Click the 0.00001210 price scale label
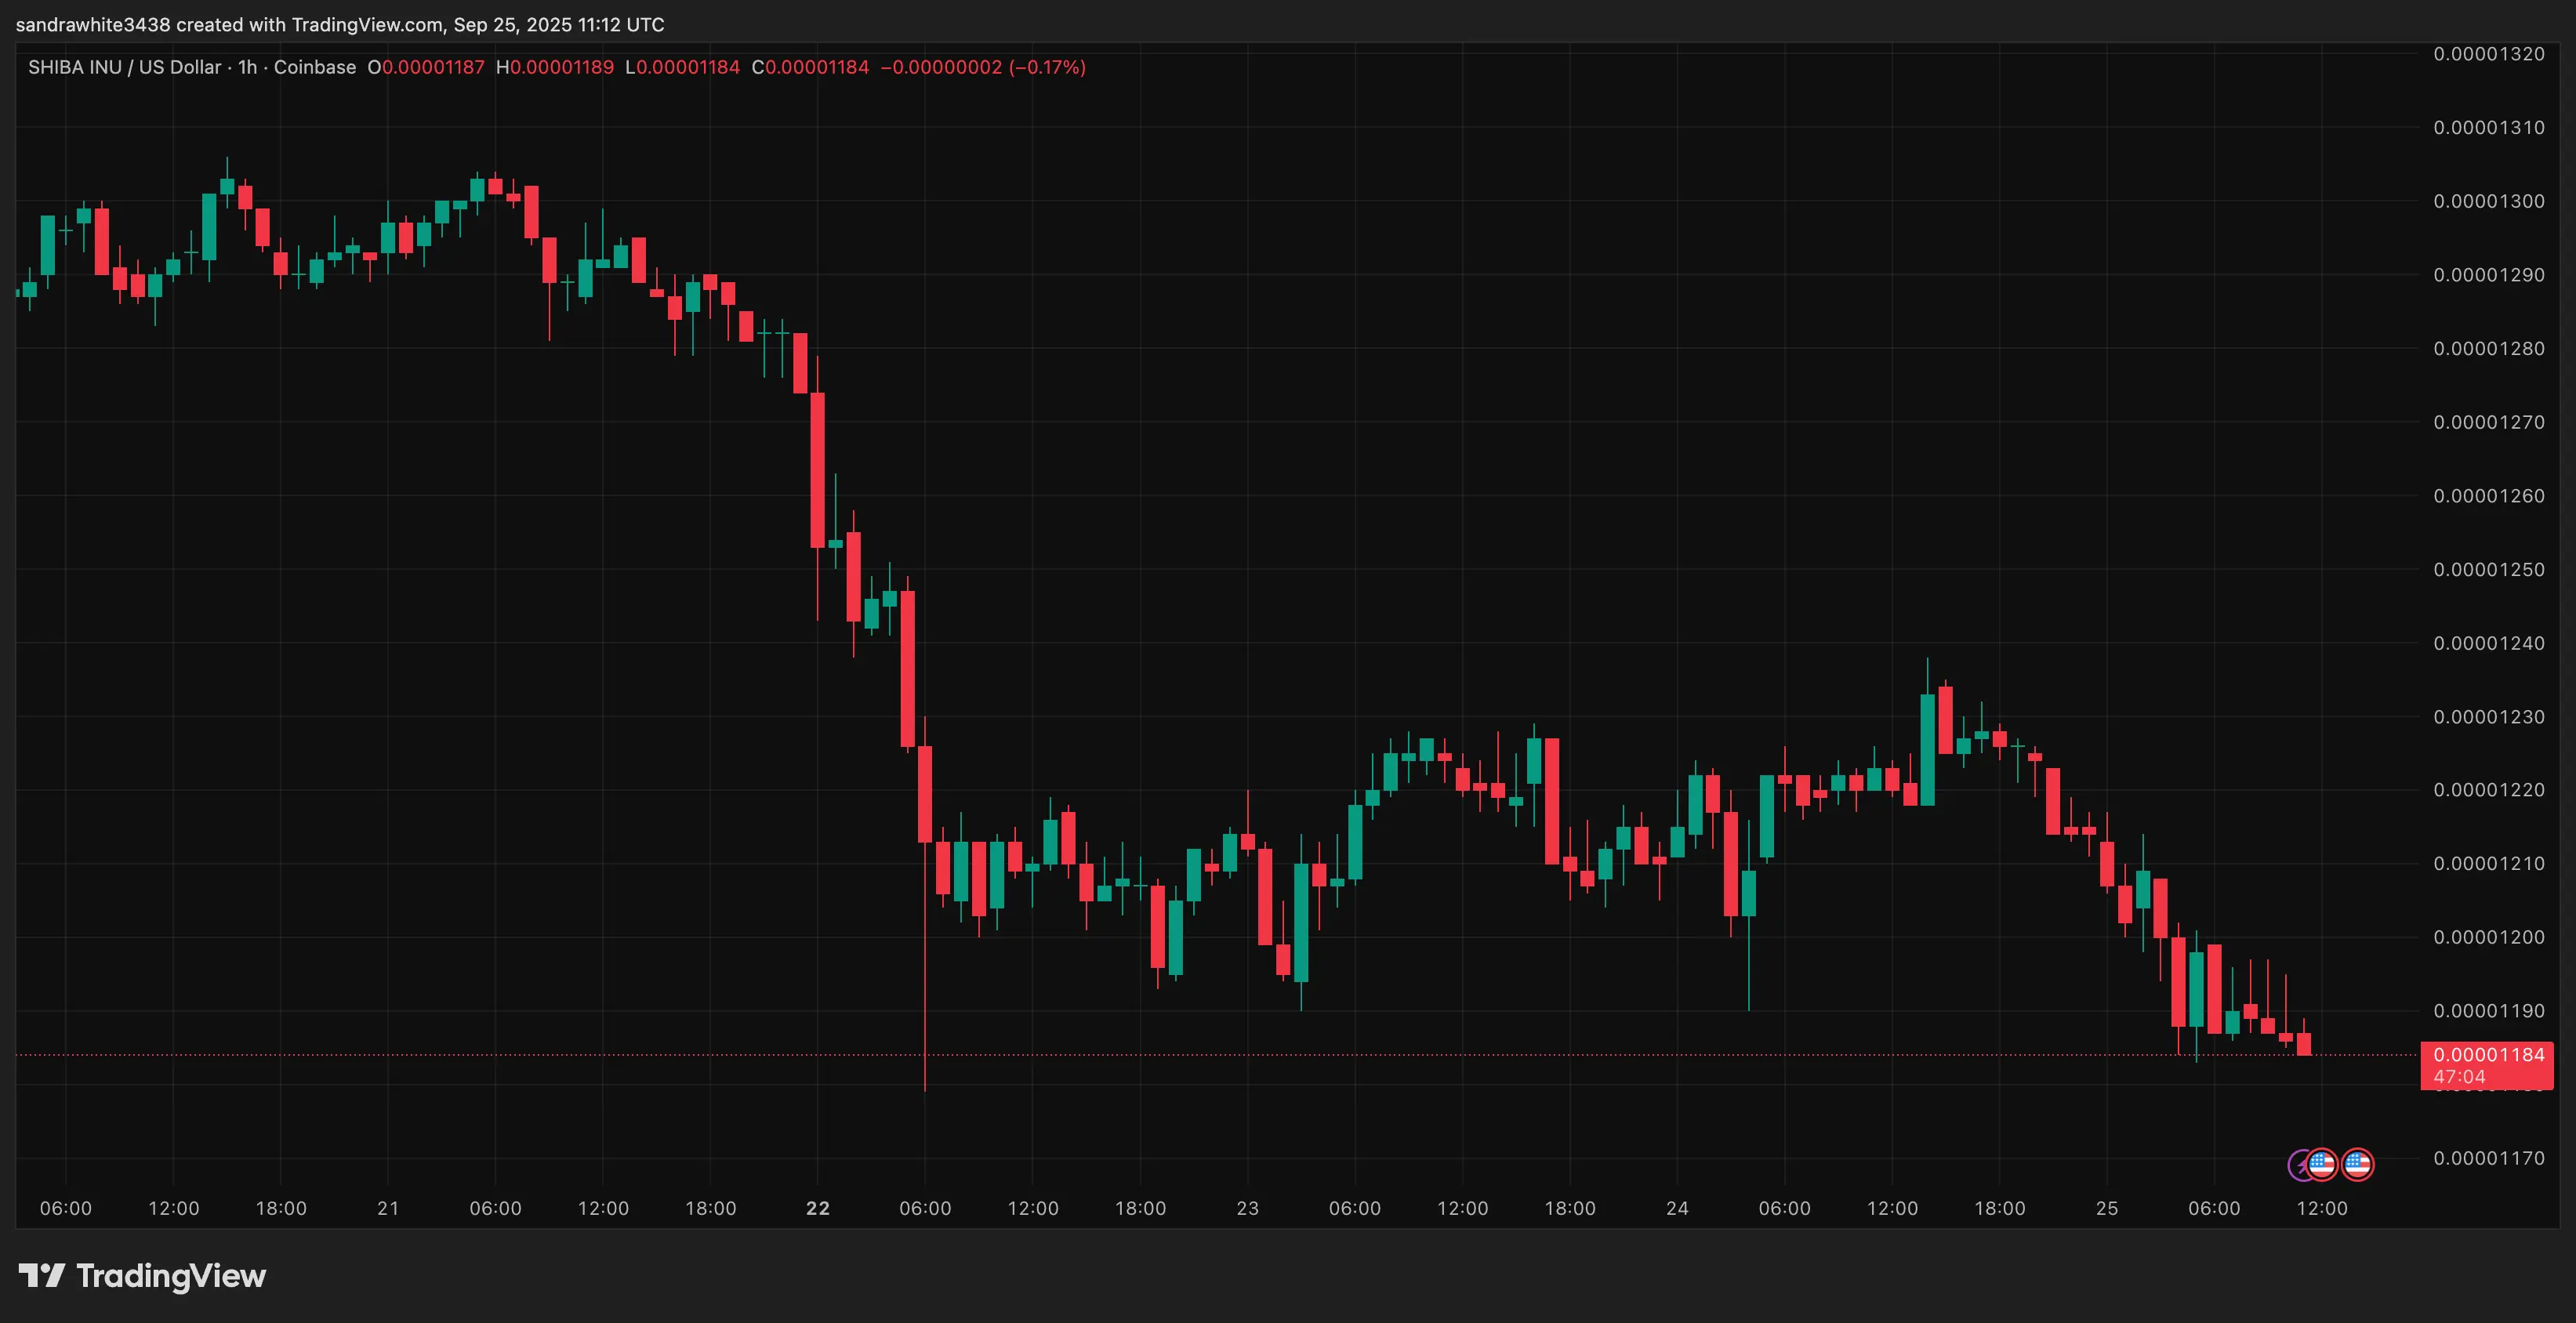 (x=2489, y=863)
